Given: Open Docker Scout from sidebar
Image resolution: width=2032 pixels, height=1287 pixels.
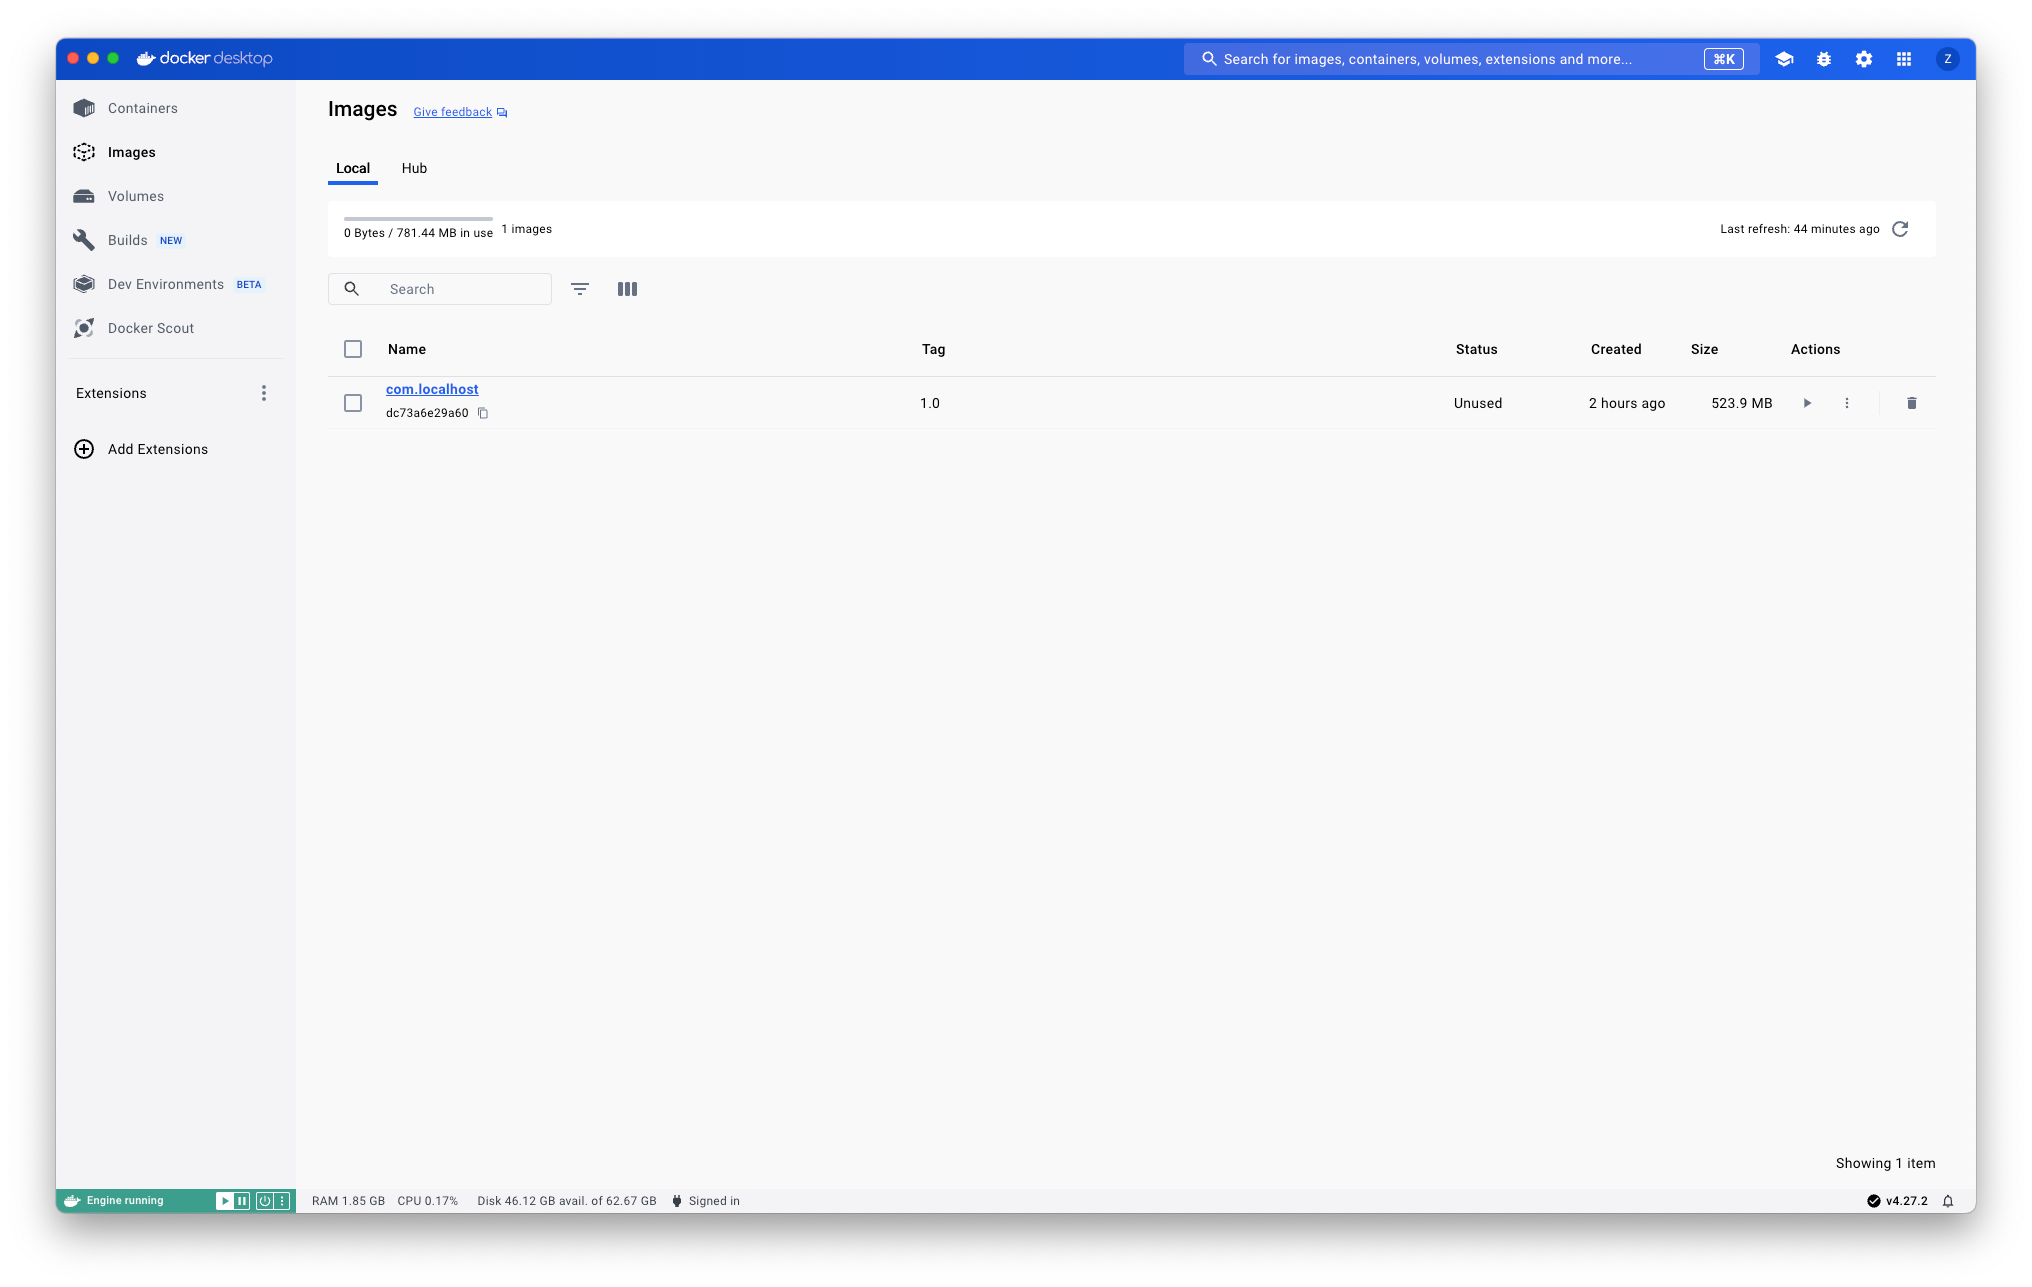Looking at the screenshot, I should [150, 328].
